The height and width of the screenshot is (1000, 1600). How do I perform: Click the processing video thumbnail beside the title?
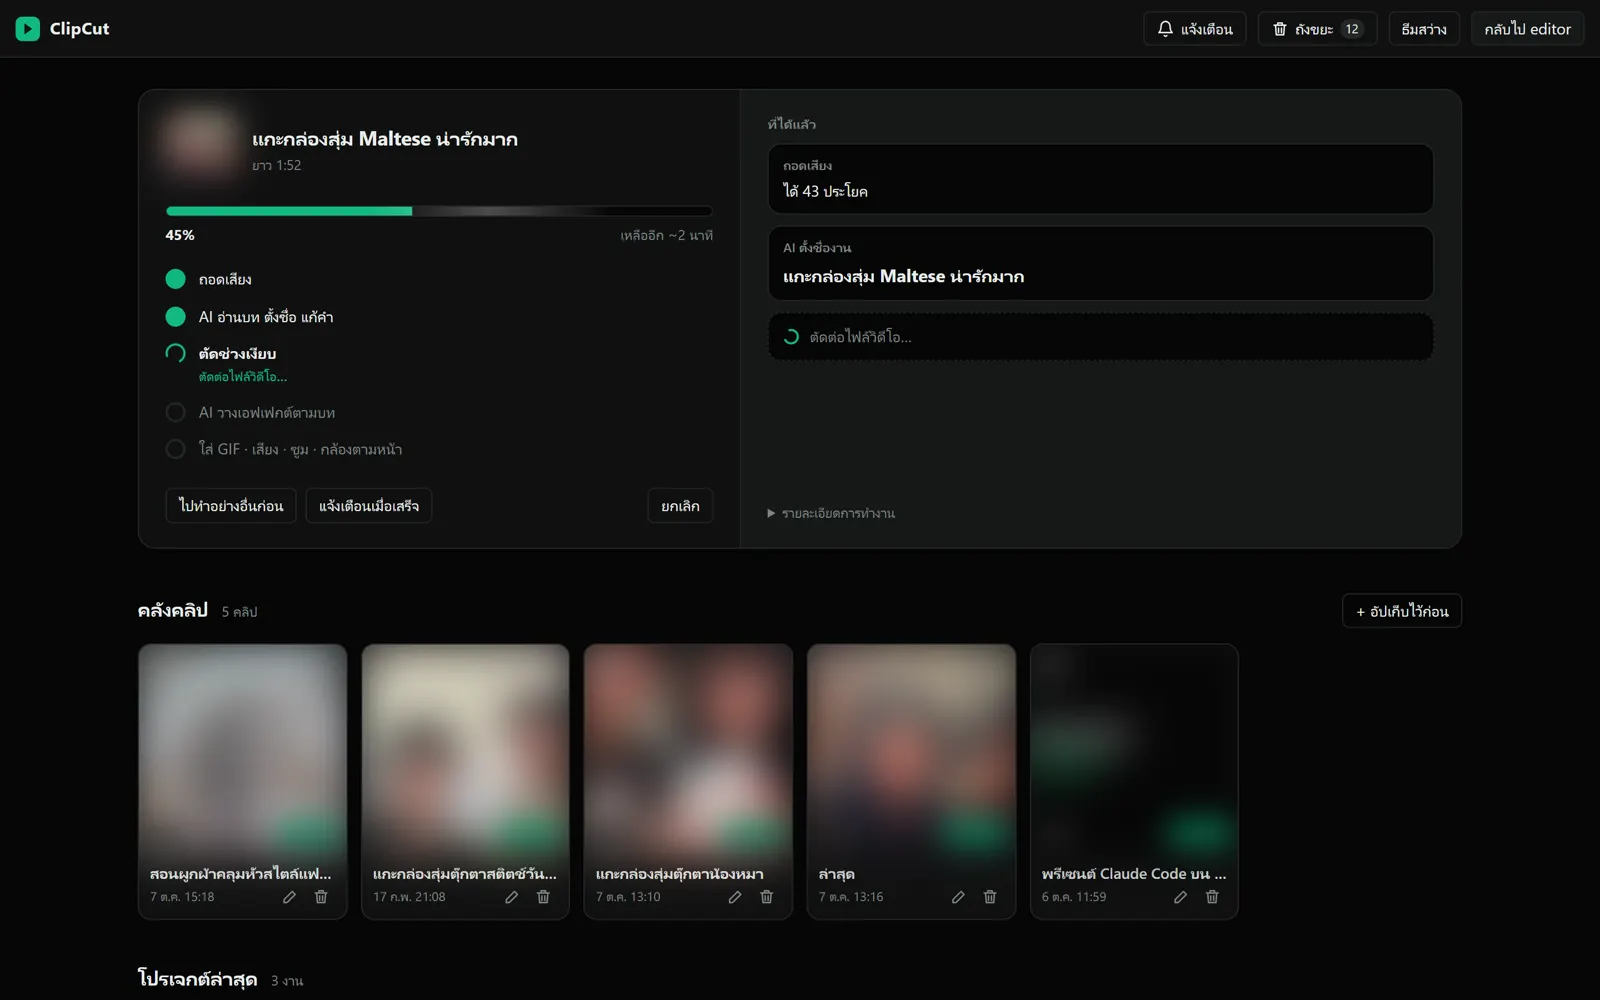[202, 143]
